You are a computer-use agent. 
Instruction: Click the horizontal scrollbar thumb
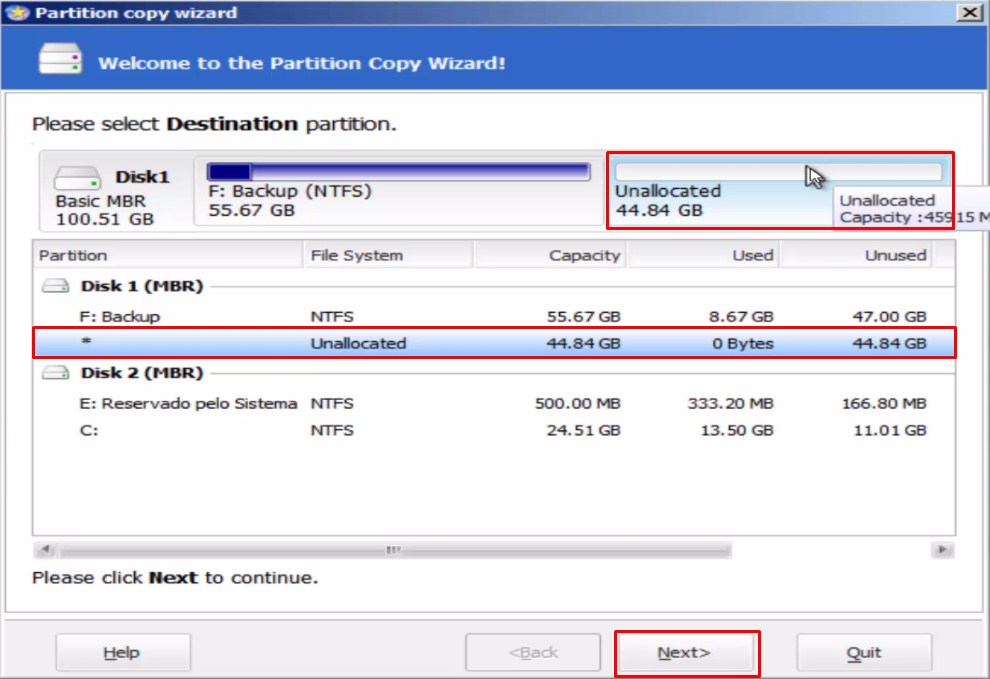coord(395,550)
